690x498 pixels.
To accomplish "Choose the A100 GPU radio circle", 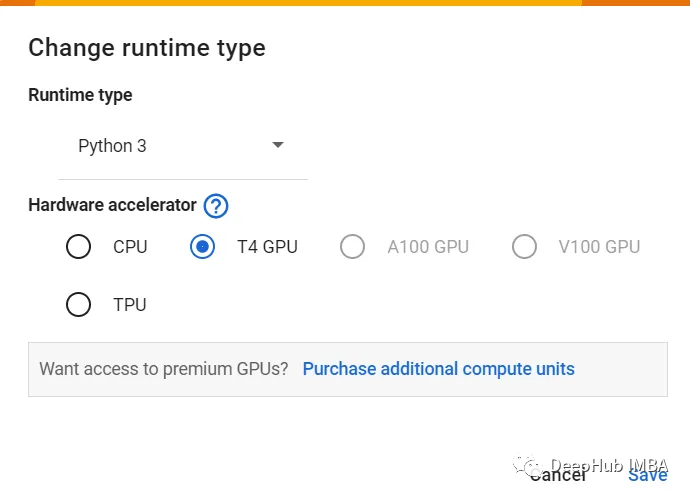I will tap(352, 246).
